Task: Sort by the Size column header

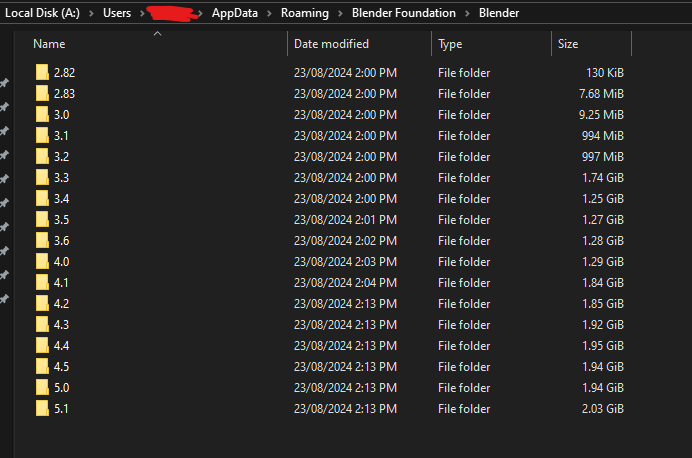Action: pyautogui.click(x=568, y=44)
